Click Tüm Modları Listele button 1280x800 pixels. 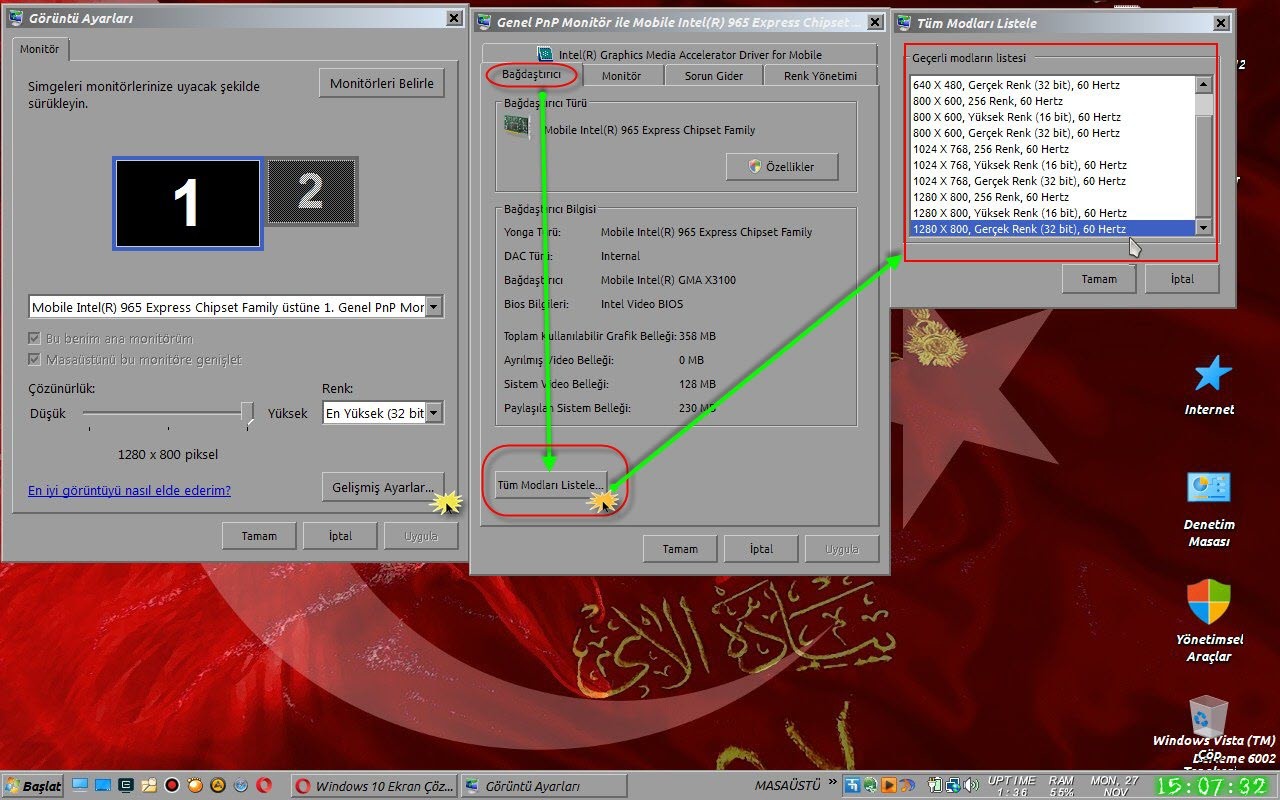coord(551,485)
